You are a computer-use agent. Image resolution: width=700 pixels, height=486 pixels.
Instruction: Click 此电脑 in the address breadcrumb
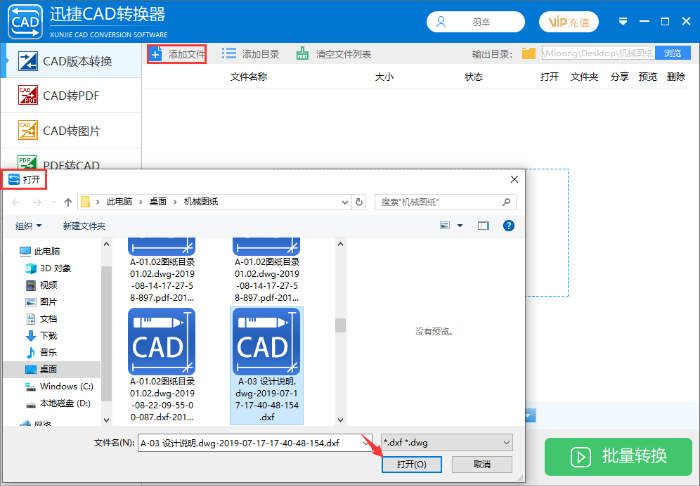pyautogui.click(x=119, y=202)
